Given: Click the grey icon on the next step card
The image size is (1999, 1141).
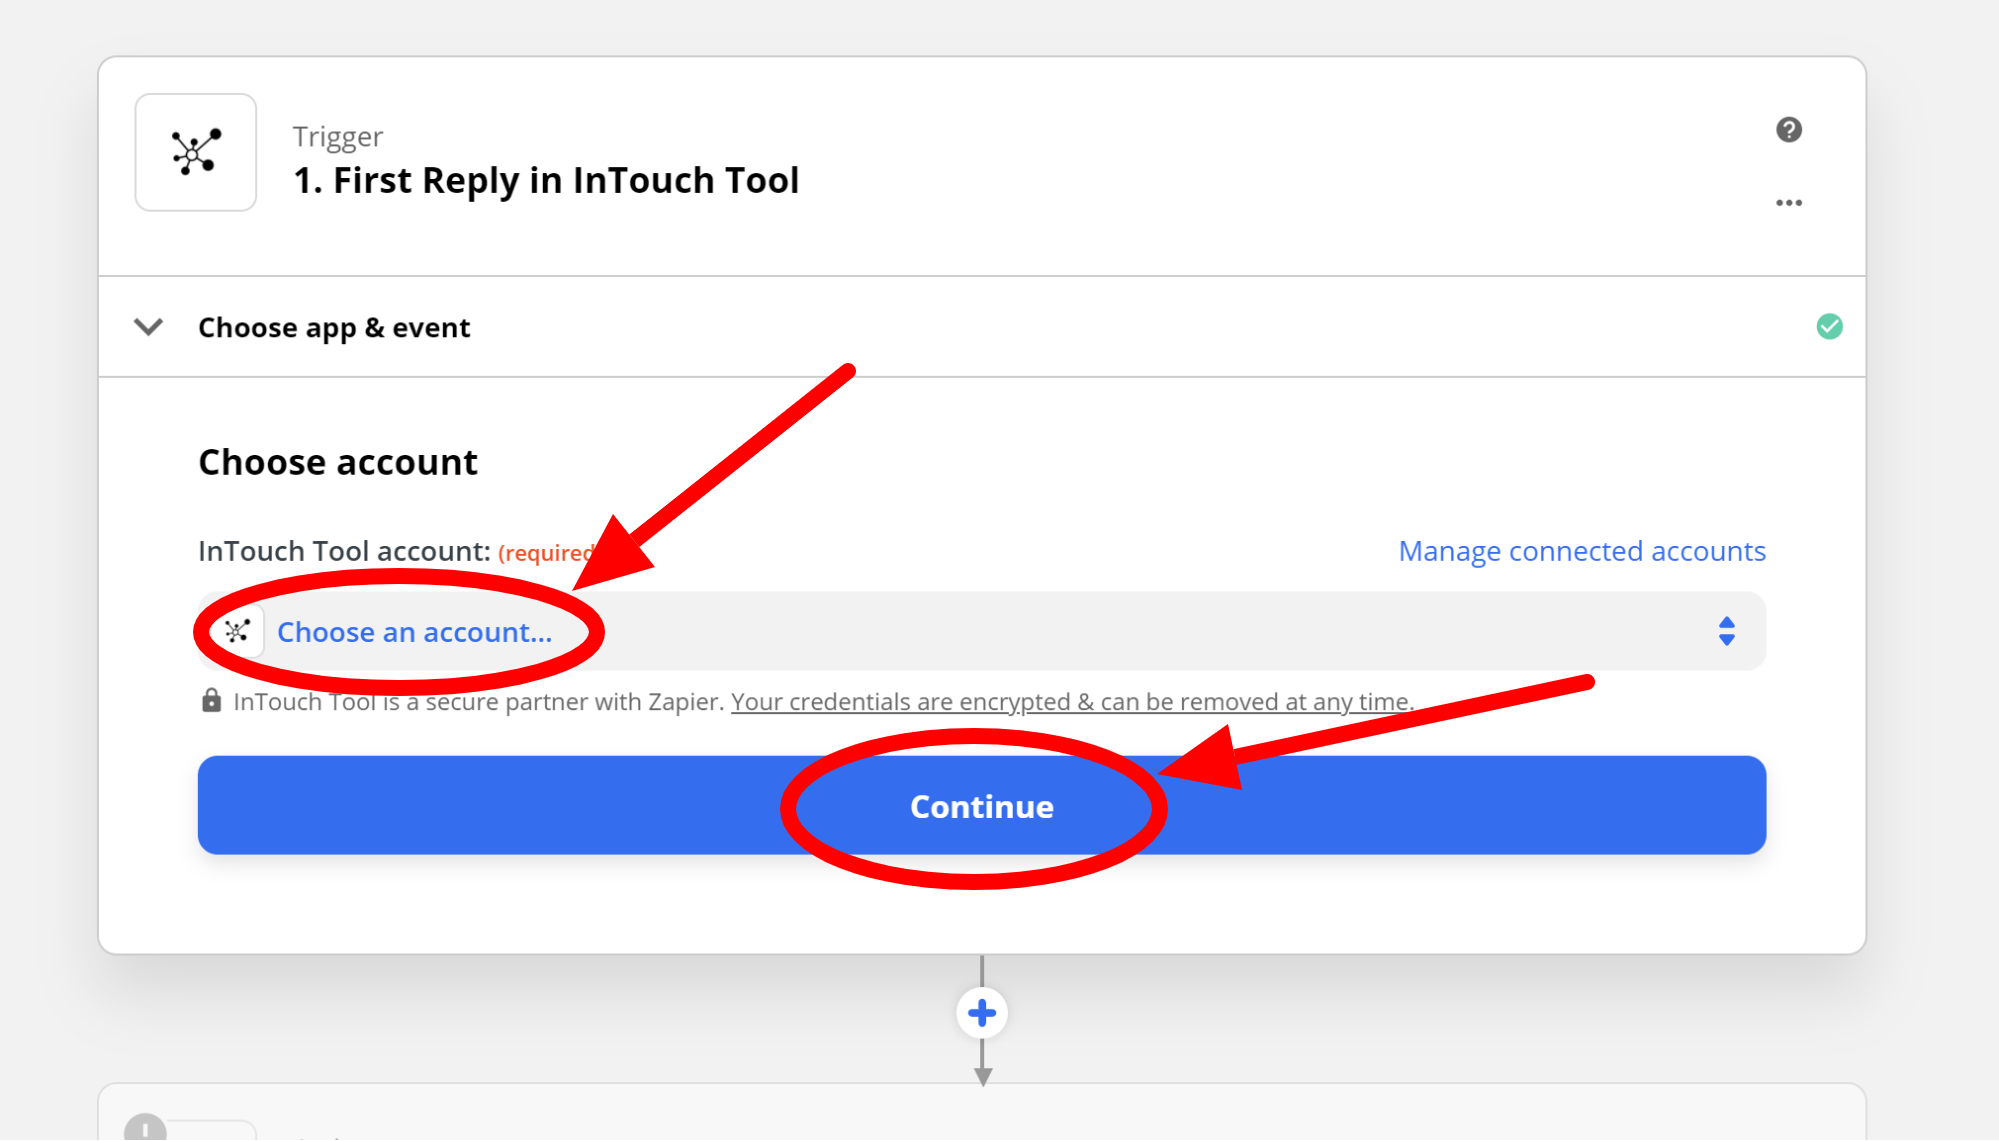Looking at the screenshot, I should tap(145, 1127).
